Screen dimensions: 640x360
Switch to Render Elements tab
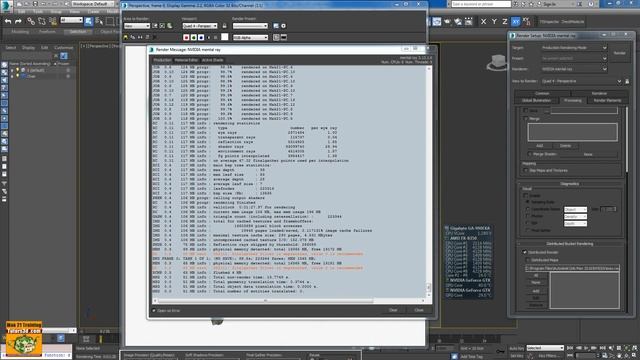pyautogui.click(x=607, y=100)
